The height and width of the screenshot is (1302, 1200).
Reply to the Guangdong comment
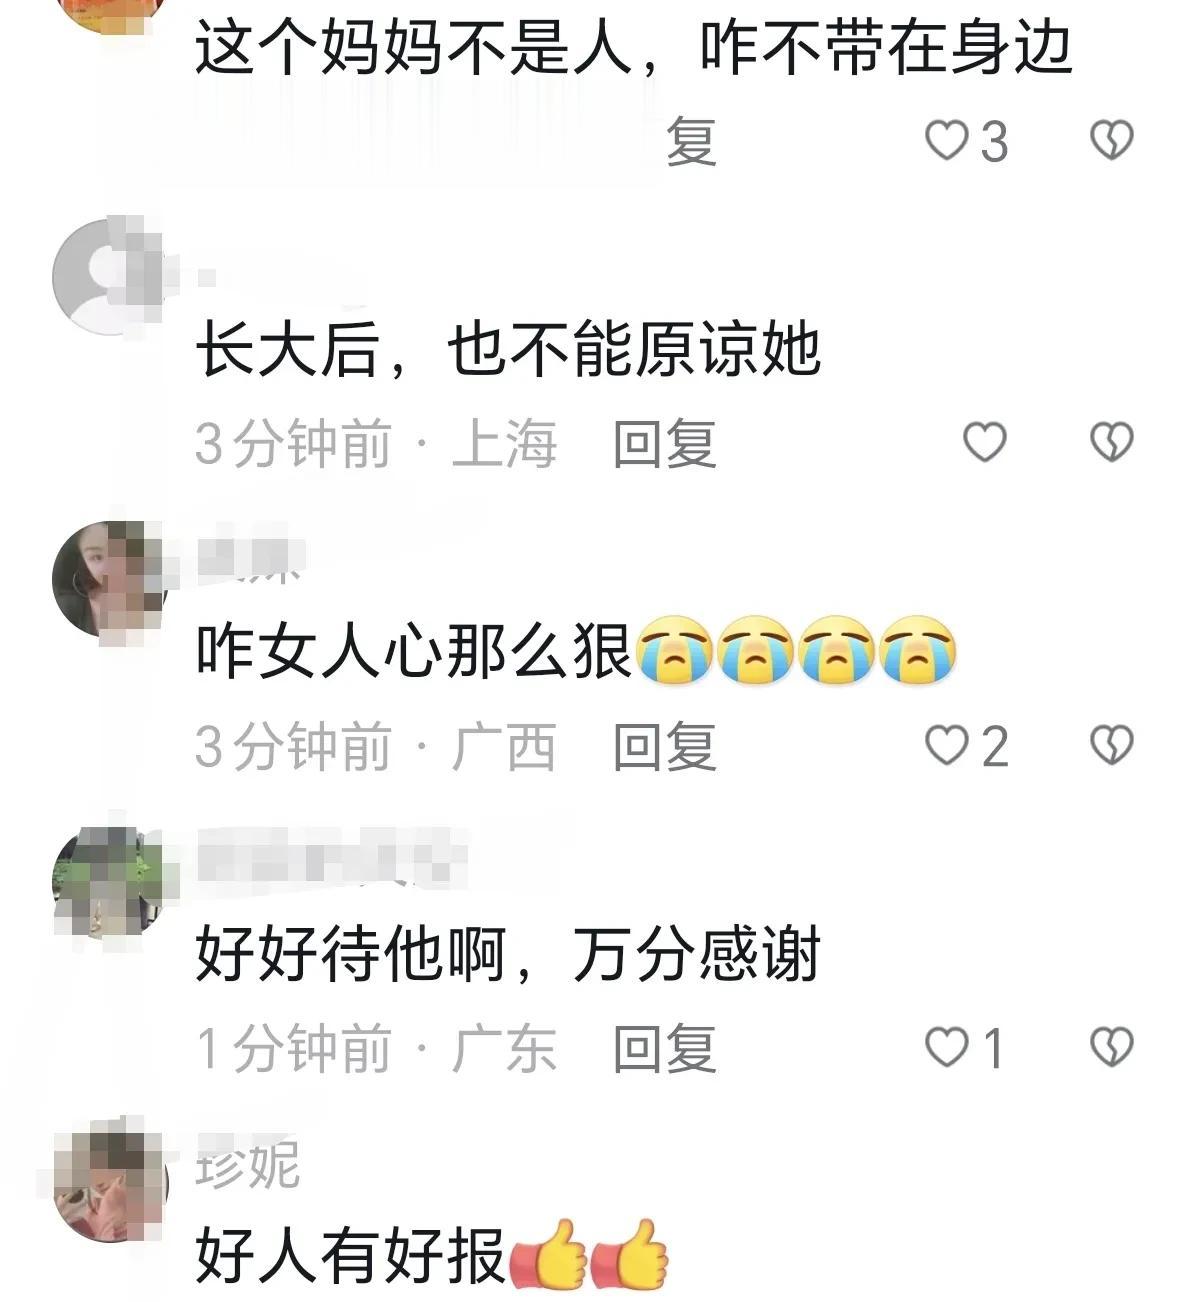[665, 1049]
